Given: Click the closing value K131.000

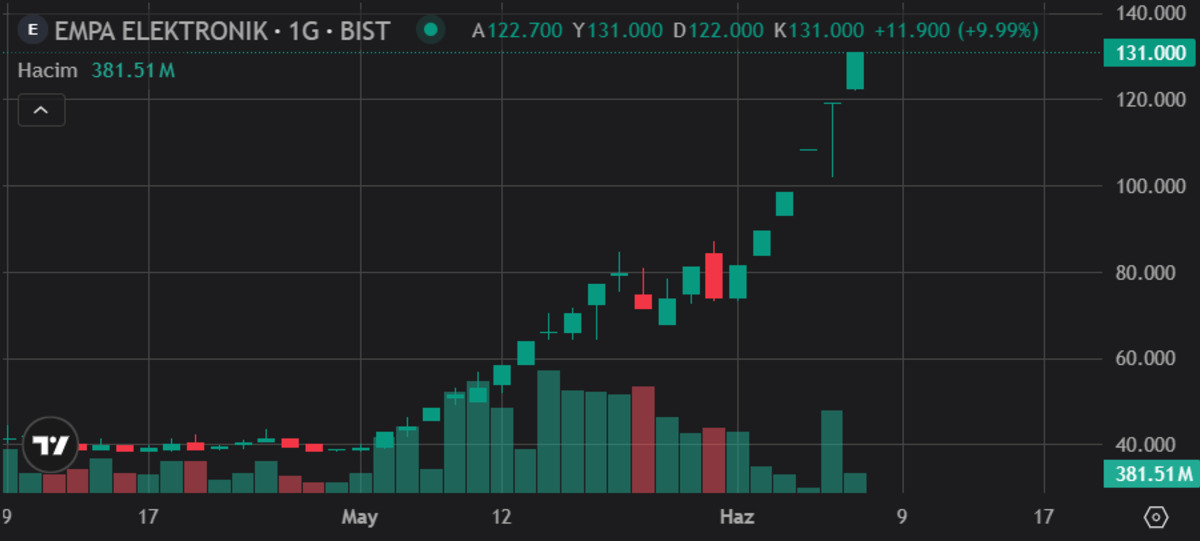Looking at the screenshot, I should [819, 30].
